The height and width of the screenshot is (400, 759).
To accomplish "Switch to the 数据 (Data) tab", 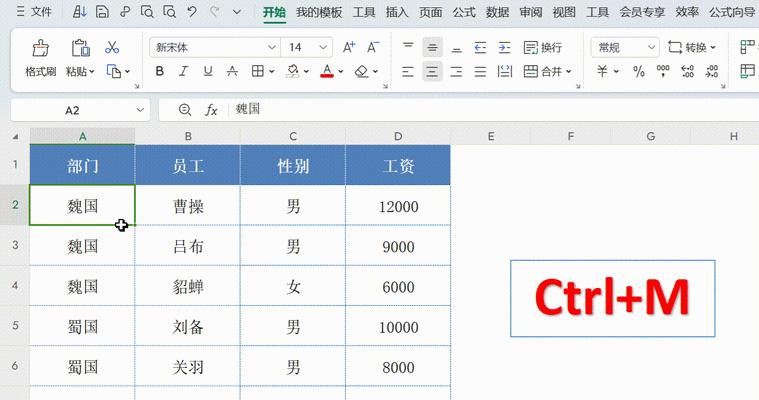I will 497,12.
